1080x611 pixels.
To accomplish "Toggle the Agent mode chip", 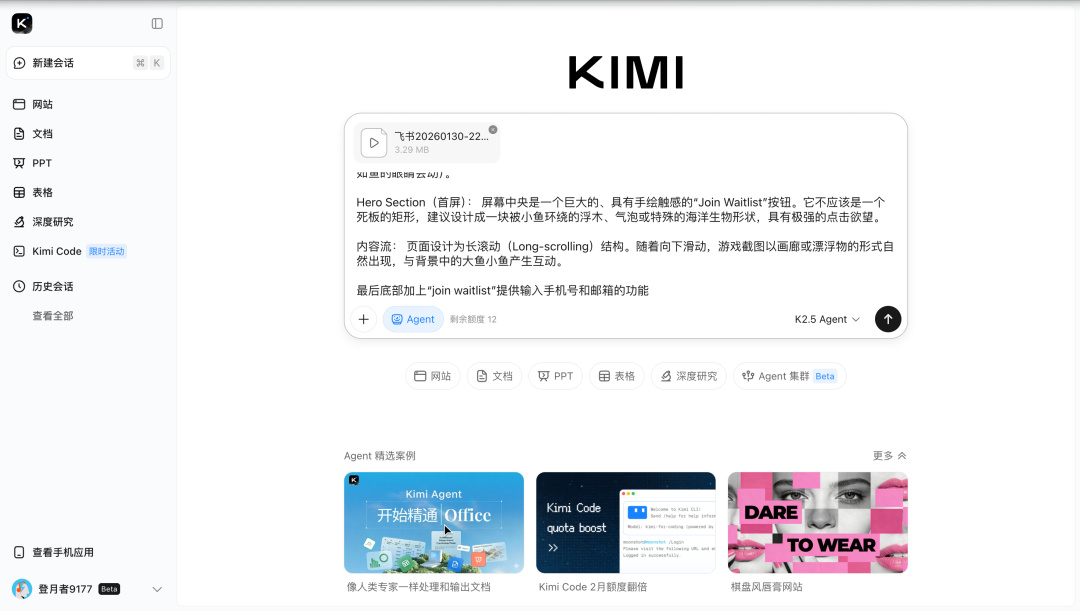I will pos(413,319).
